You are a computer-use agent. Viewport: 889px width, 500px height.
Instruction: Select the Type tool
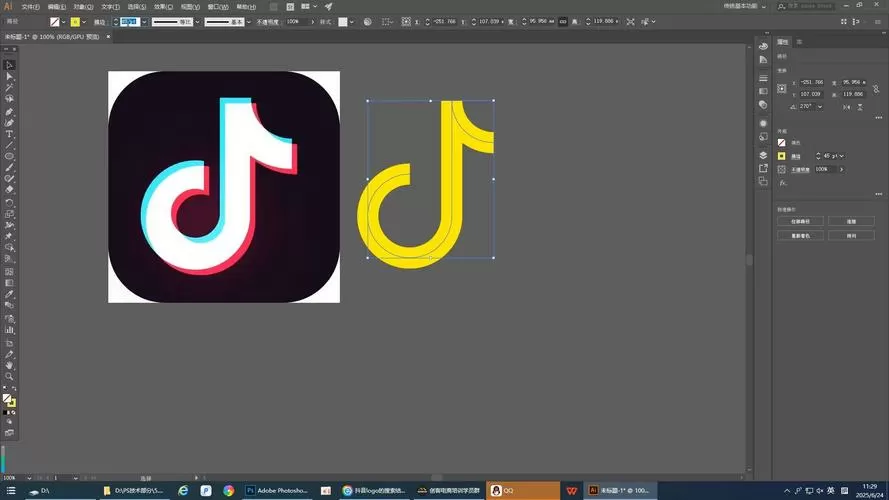[x=9, y=134]
